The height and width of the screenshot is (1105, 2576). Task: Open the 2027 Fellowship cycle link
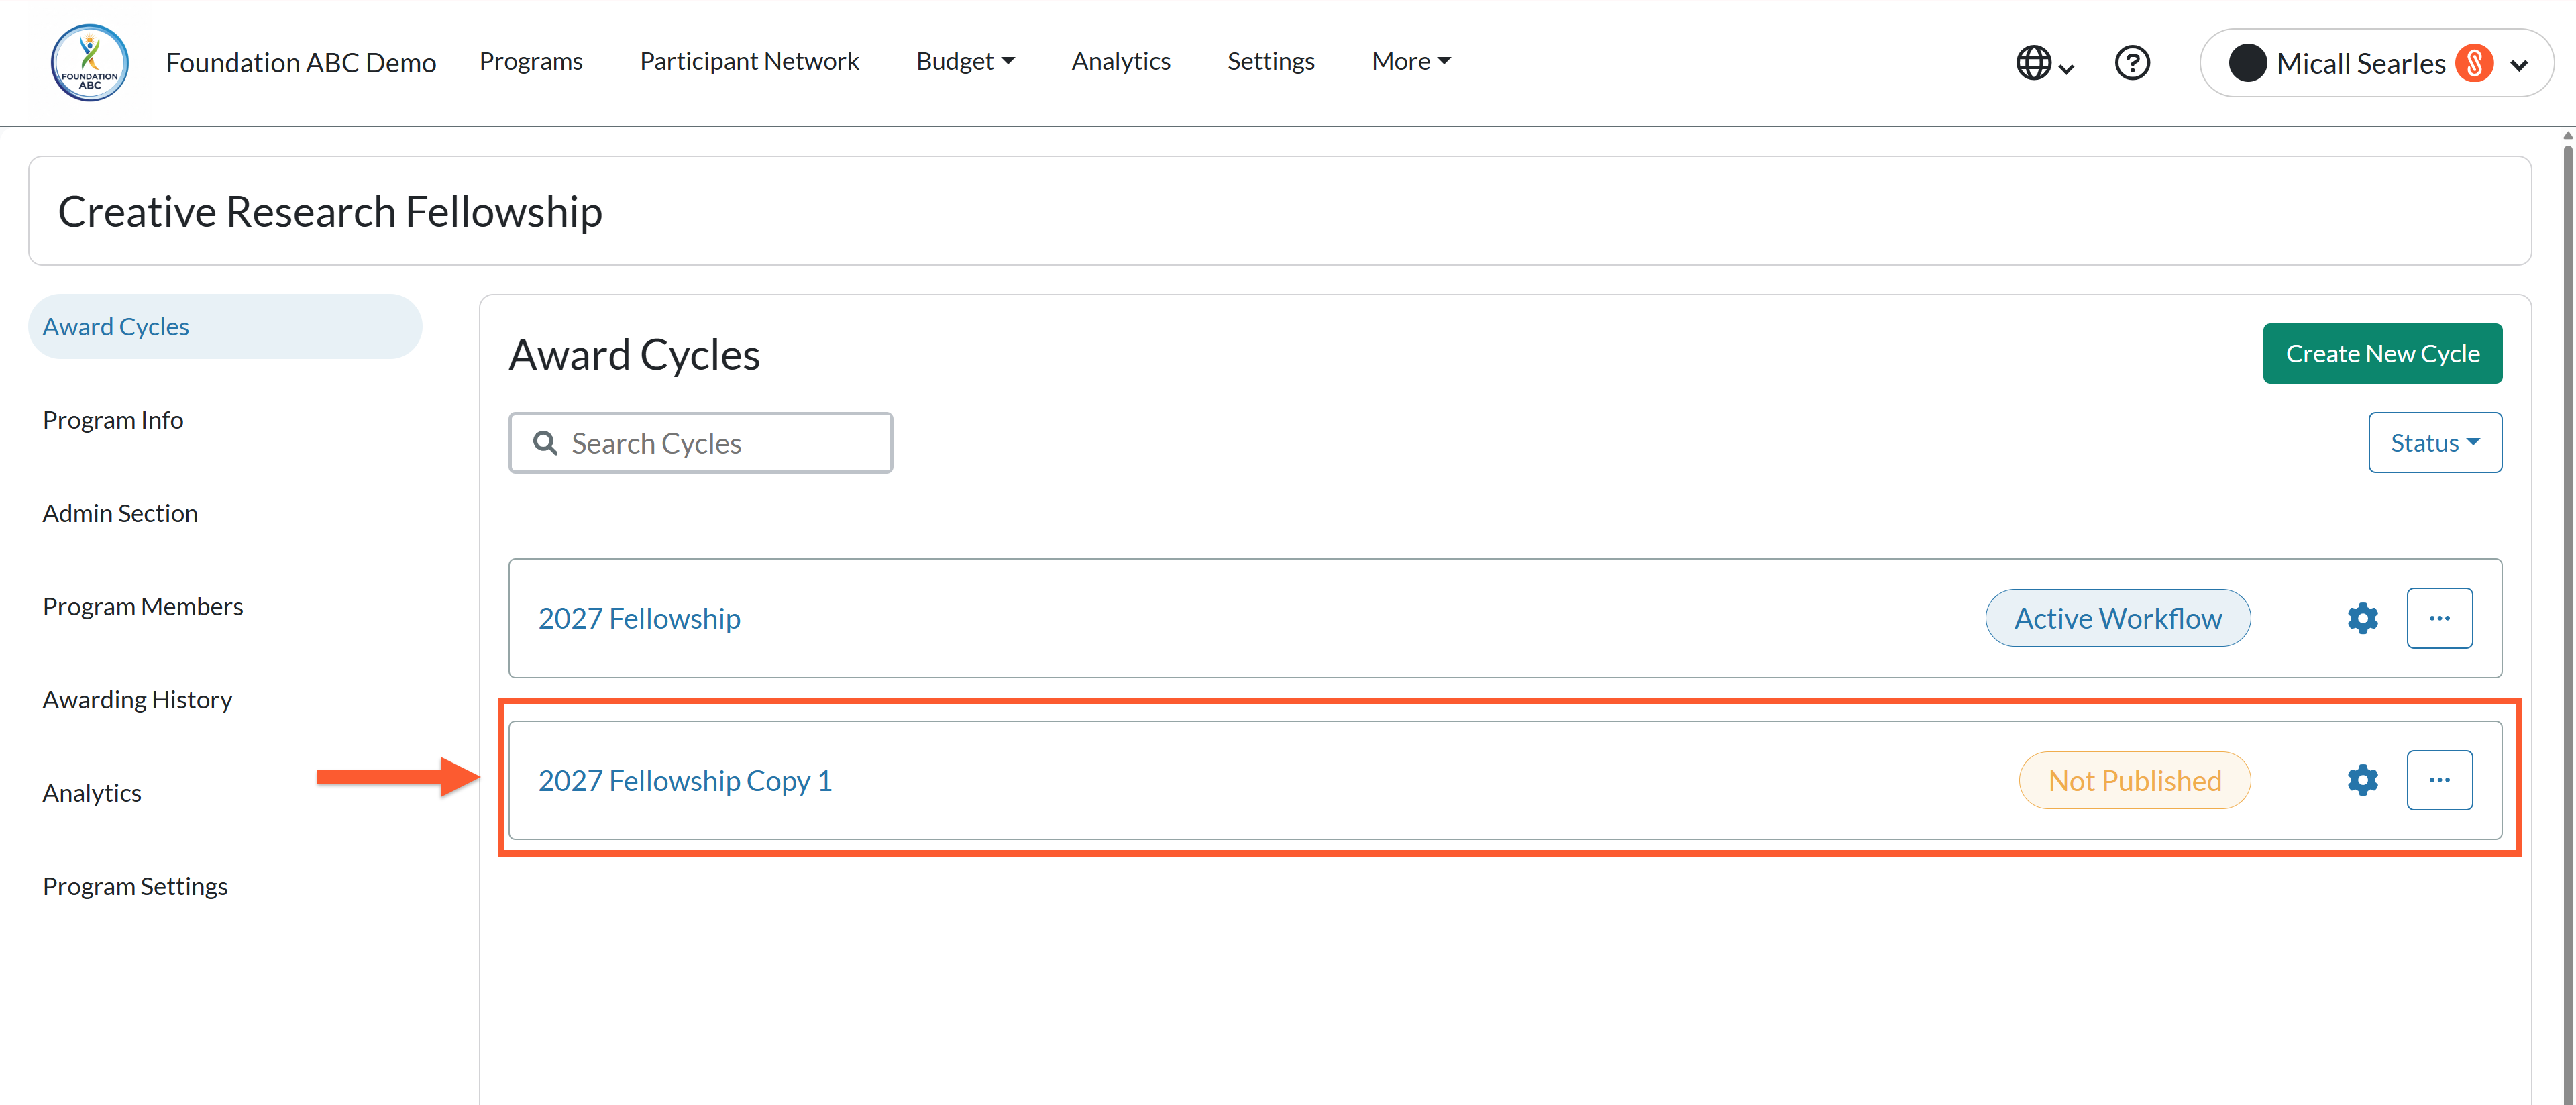[639, 618]
